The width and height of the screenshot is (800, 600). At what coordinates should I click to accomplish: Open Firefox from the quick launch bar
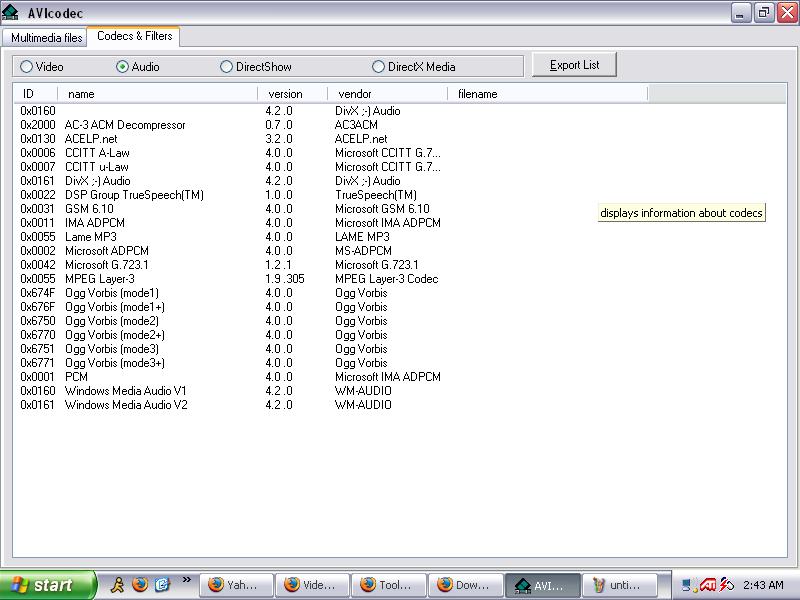click(x=140, y=584)
